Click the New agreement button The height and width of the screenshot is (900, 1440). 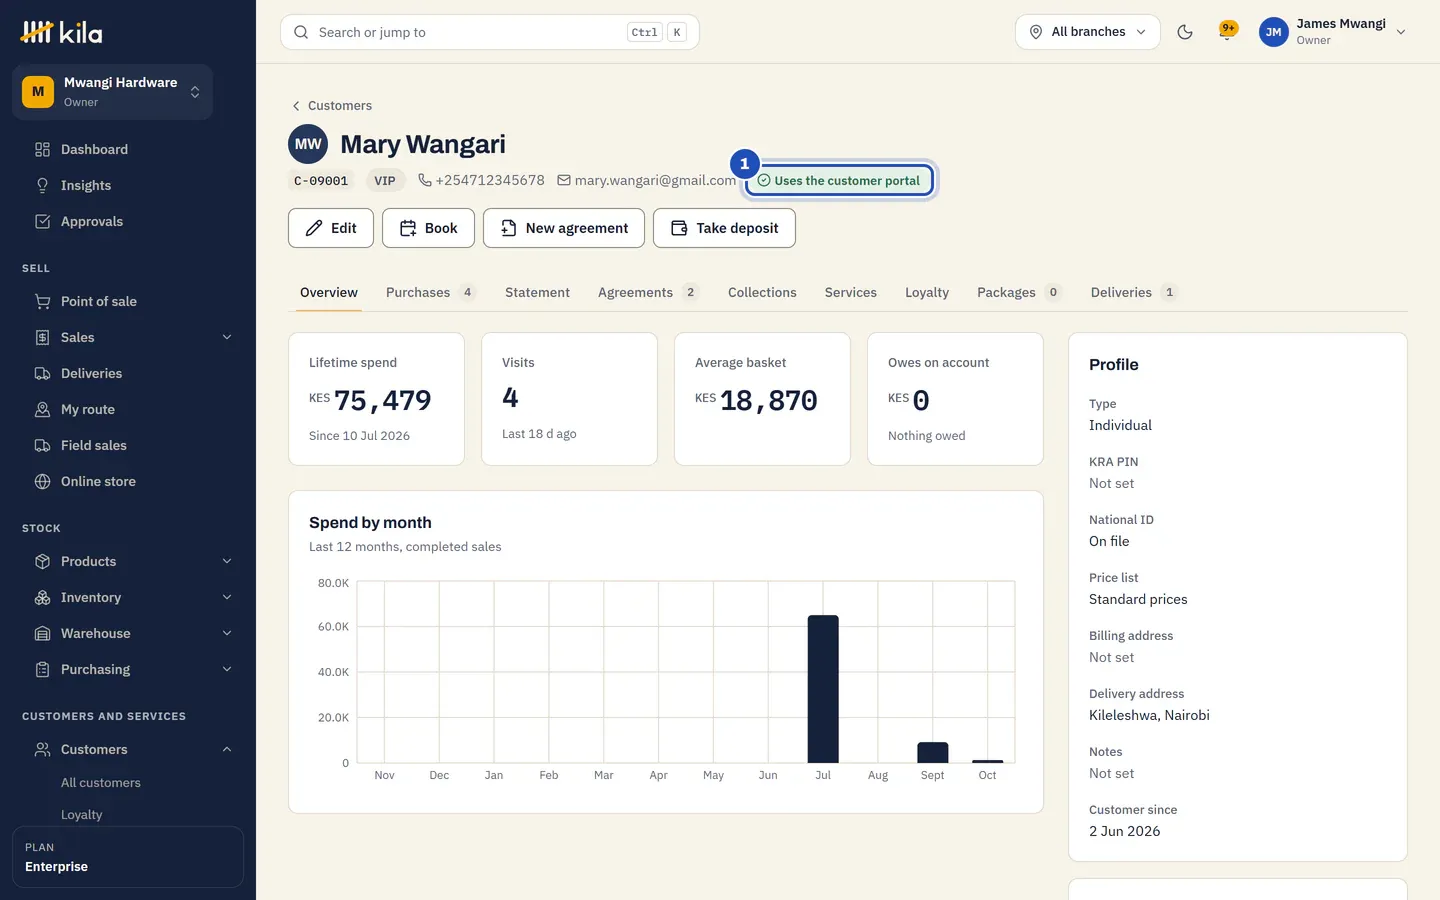[x=564, y=228]
